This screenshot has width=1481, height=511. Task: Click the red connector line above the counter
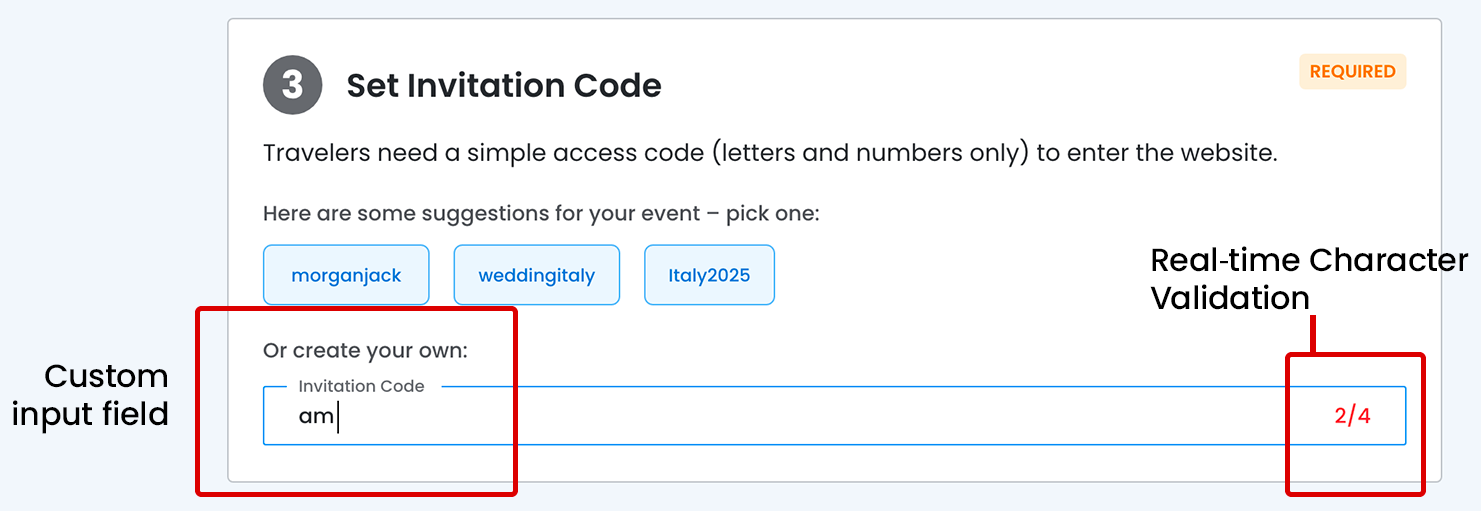pyautogui.click(x=1311, y=335)
